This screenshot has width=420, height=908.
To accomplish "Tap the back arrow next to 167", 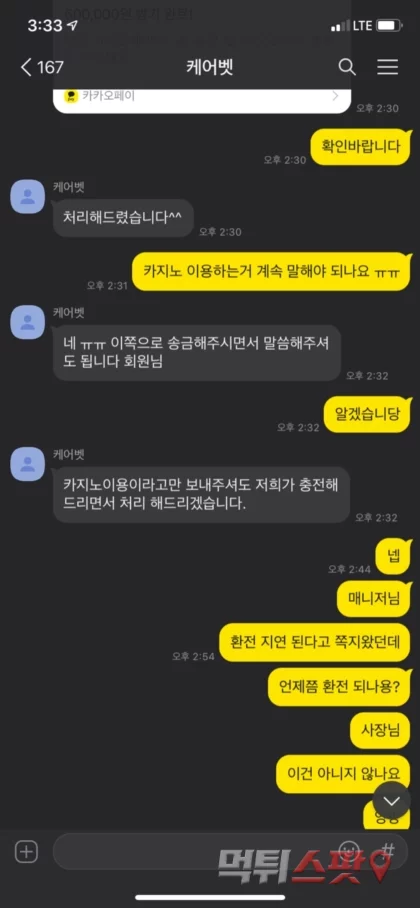I will 25,67.
